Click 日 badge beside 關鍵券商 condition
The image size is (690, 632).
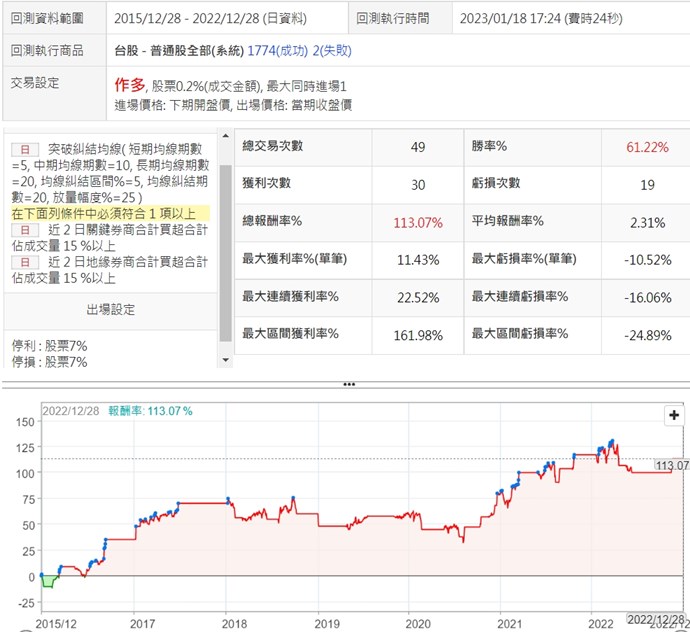point(25,230)
